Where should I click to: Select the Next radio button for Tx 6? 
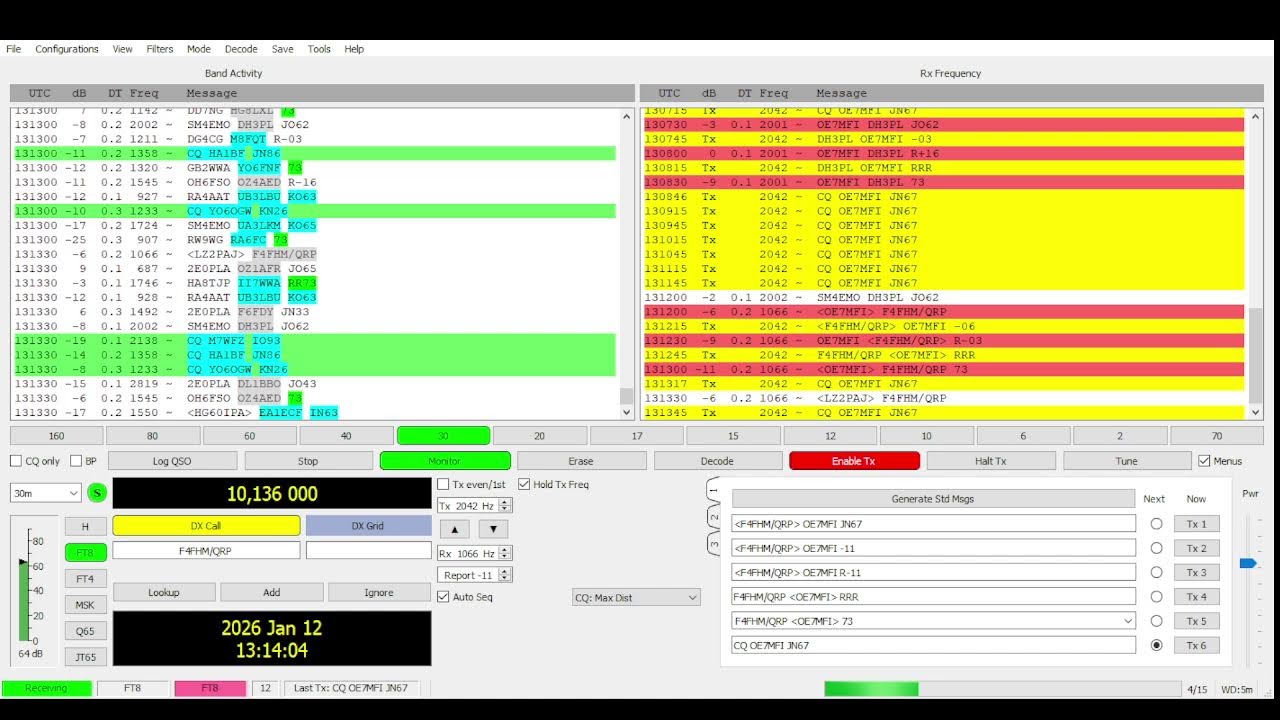pos(1156,645)
